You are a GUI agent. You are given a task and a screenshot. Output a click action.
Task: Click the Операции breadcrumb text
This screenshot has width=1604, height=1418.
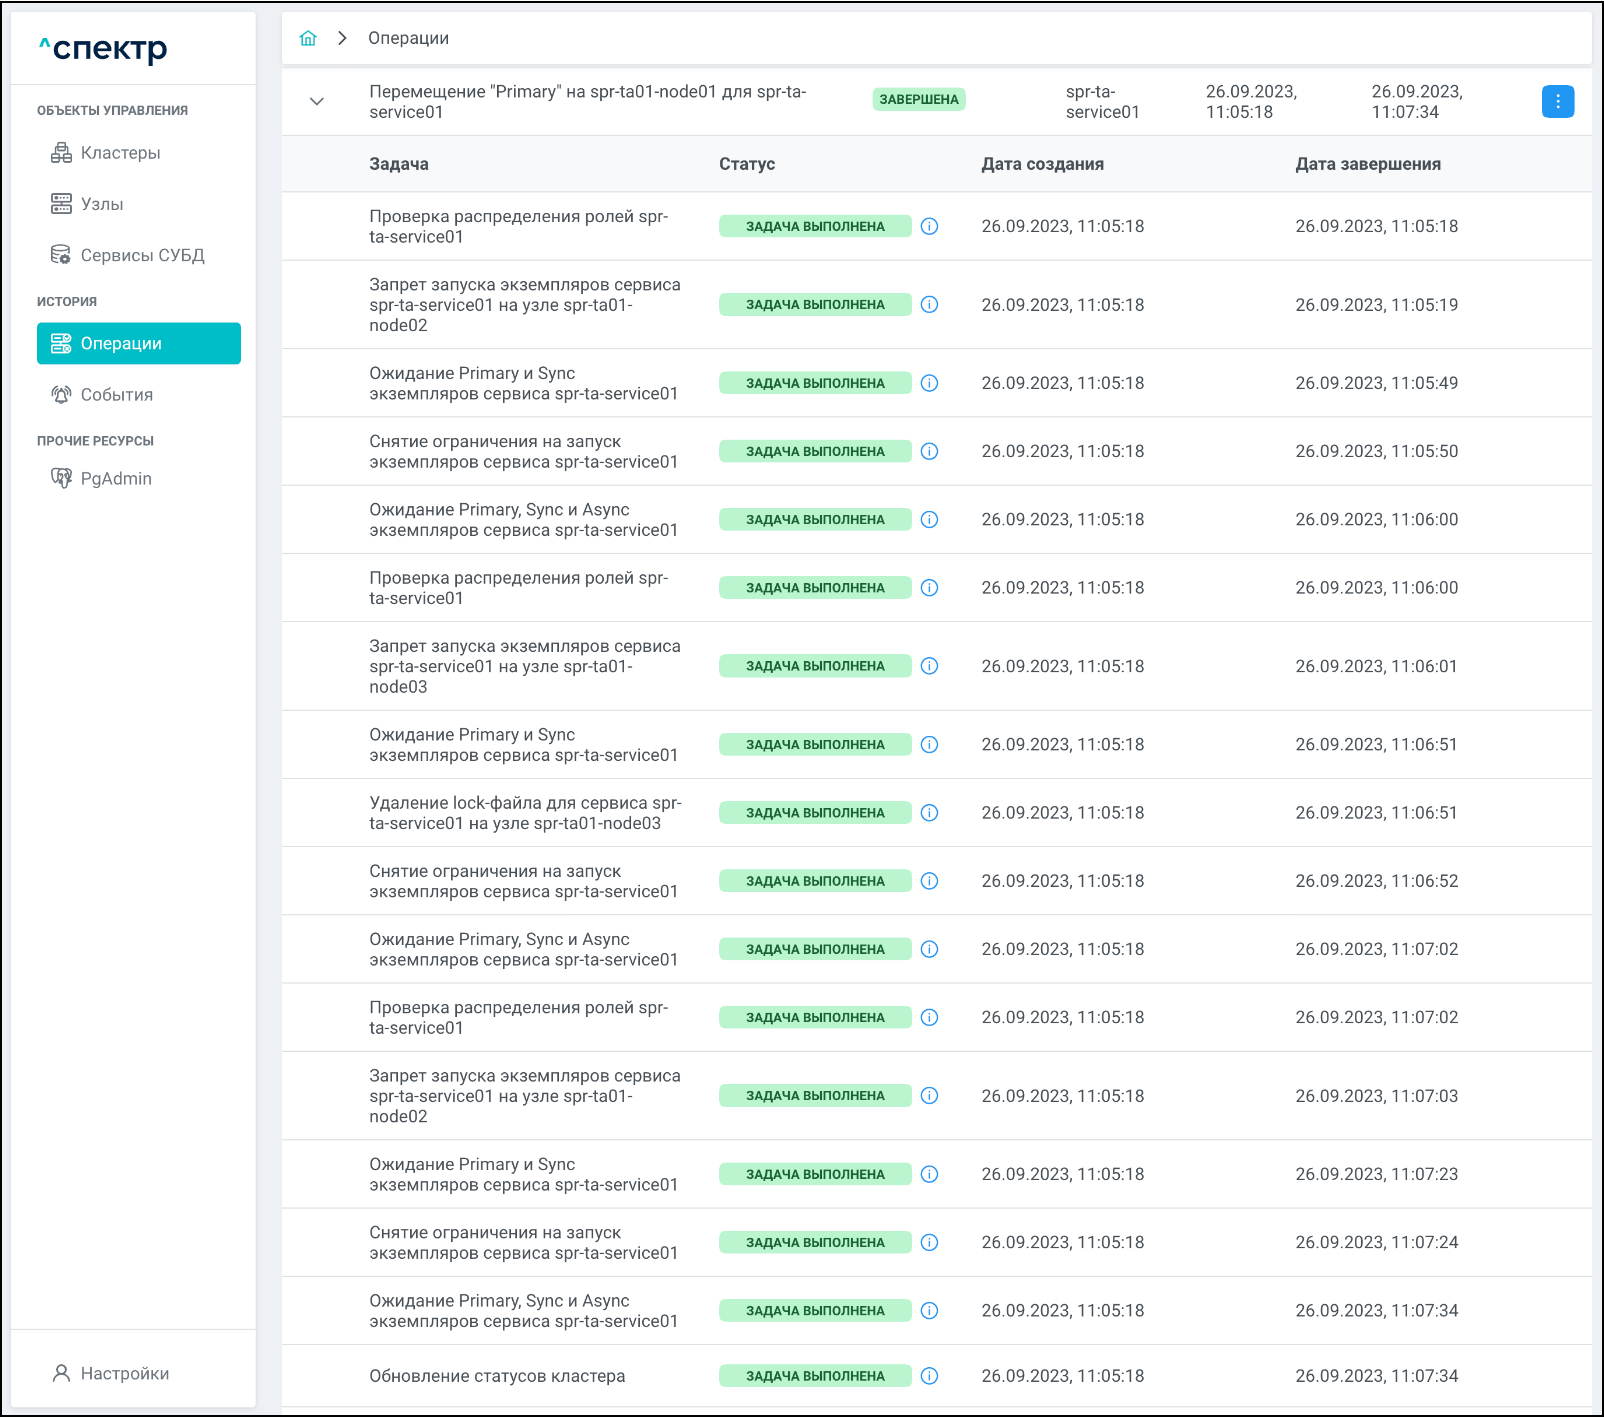pos(408,38)
